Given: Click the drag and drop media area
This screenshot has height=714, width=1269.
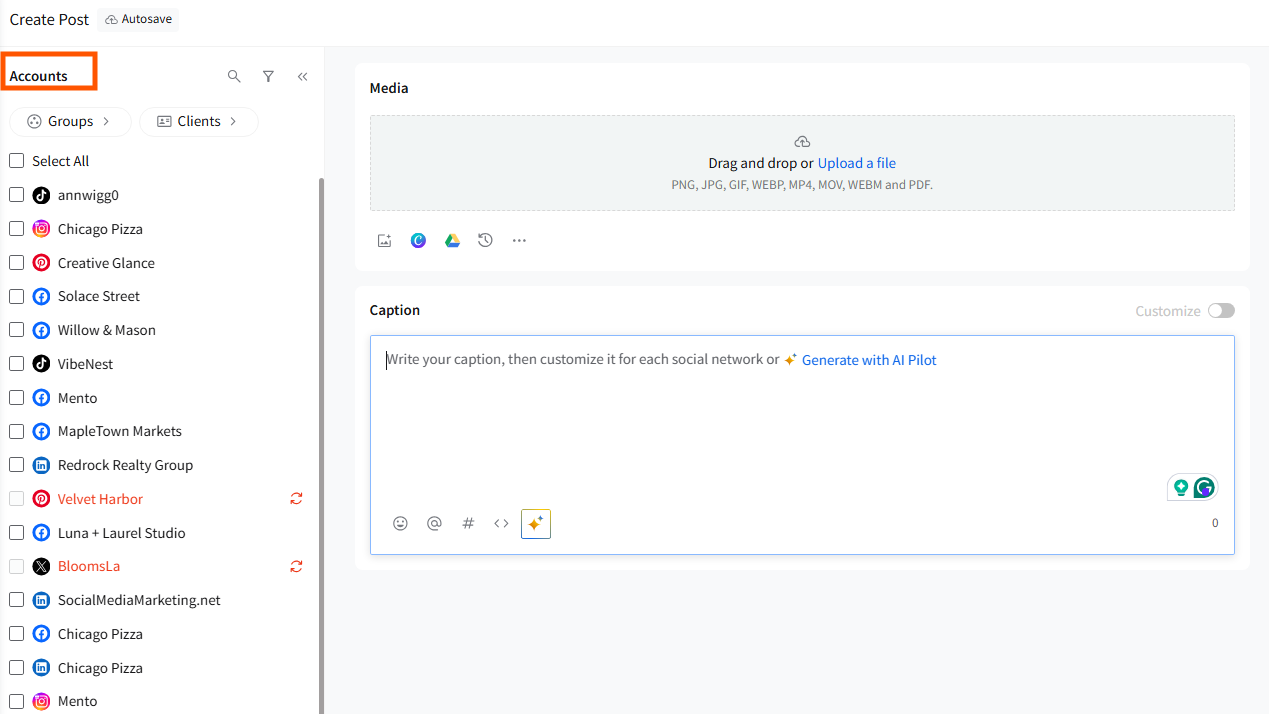Looking at the screenshot, I should [x=802, y=163].
